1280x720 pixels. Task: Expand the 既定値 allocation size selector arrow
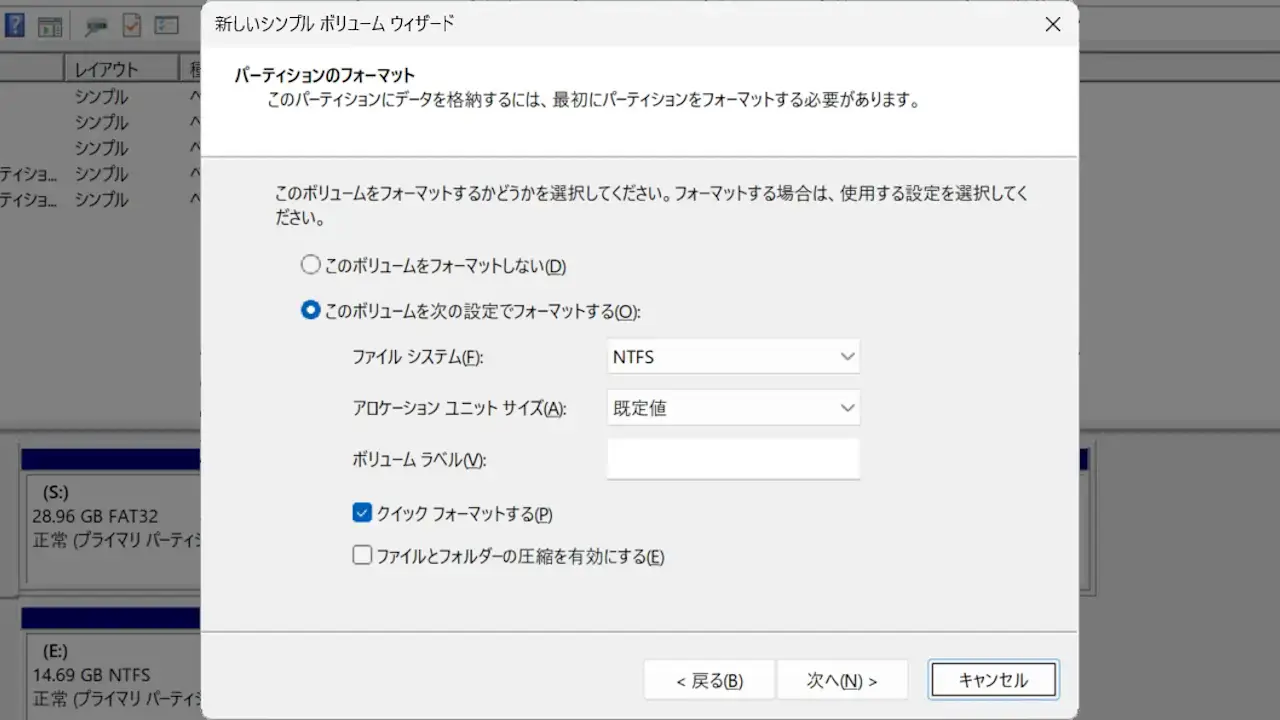click(848, 407)
